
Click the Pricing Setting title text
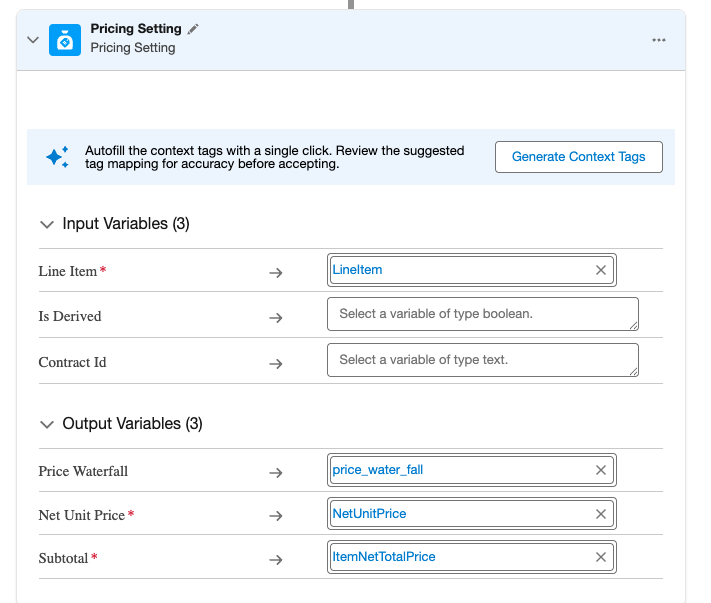[136, 29]
